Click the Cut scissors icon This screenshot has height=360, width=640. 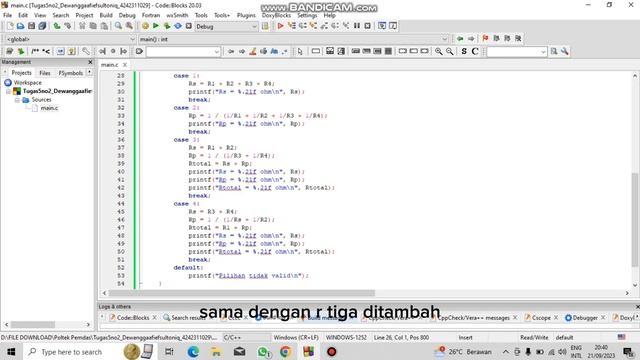click(x=82, y=26)
